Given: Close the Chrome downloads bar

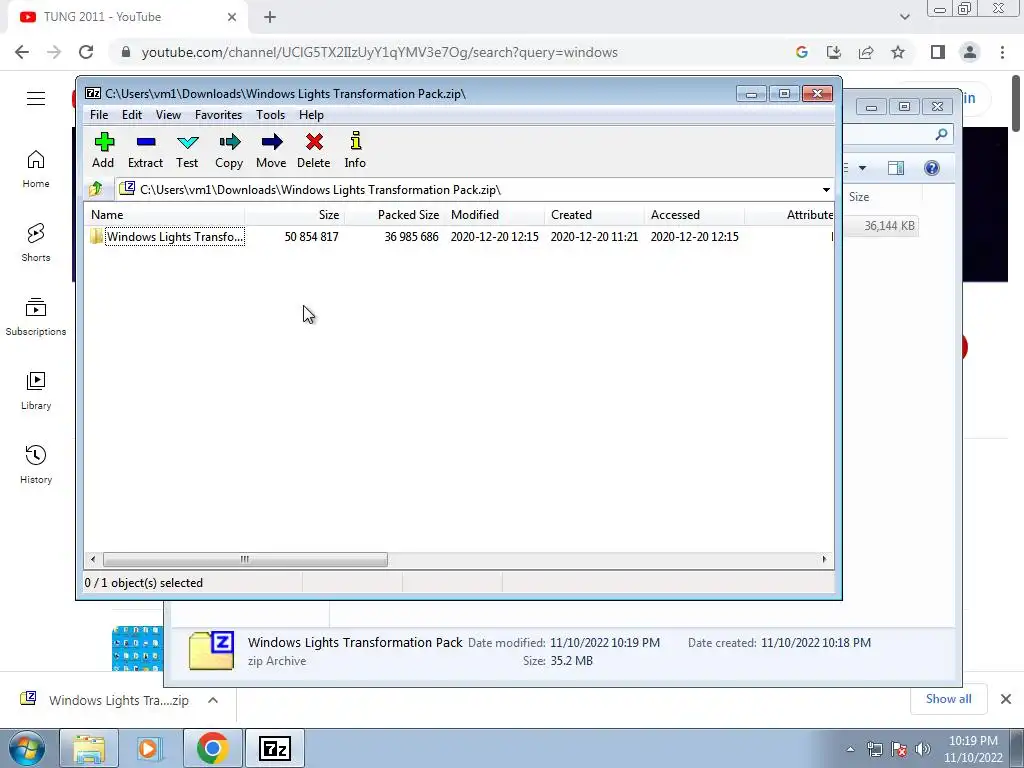Looking at the screenshot, I should coord(1006,699).
